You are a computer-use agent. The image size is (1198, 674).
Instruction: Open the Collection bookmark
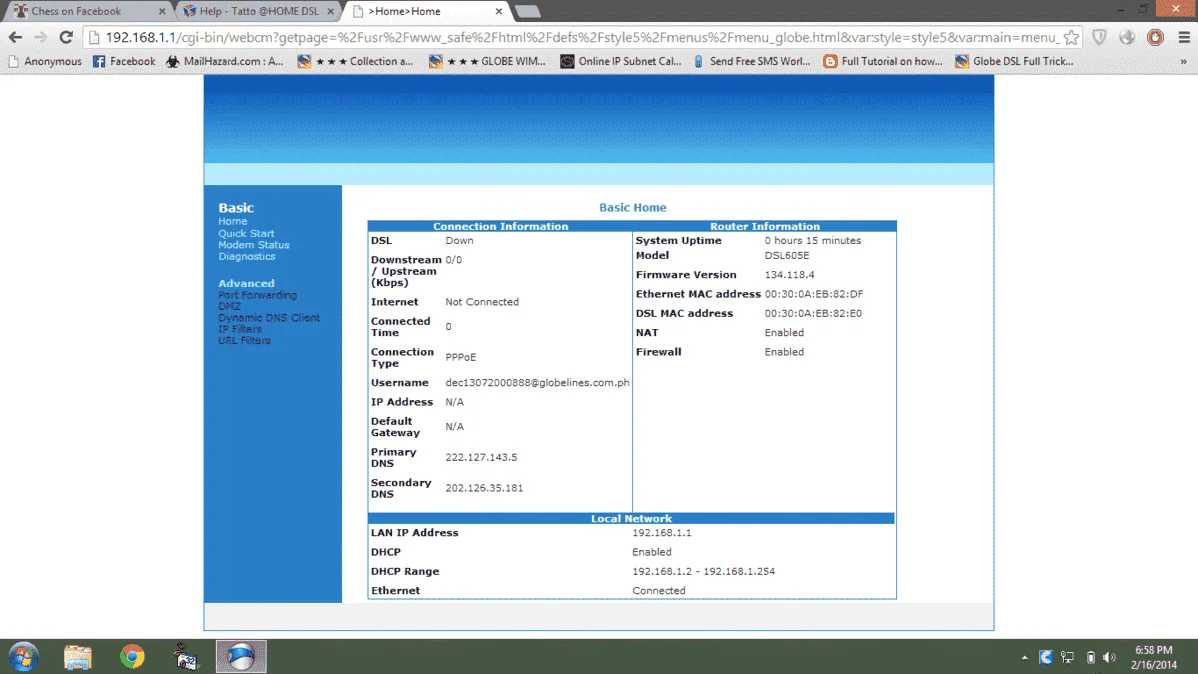click(x=355, y=61)
